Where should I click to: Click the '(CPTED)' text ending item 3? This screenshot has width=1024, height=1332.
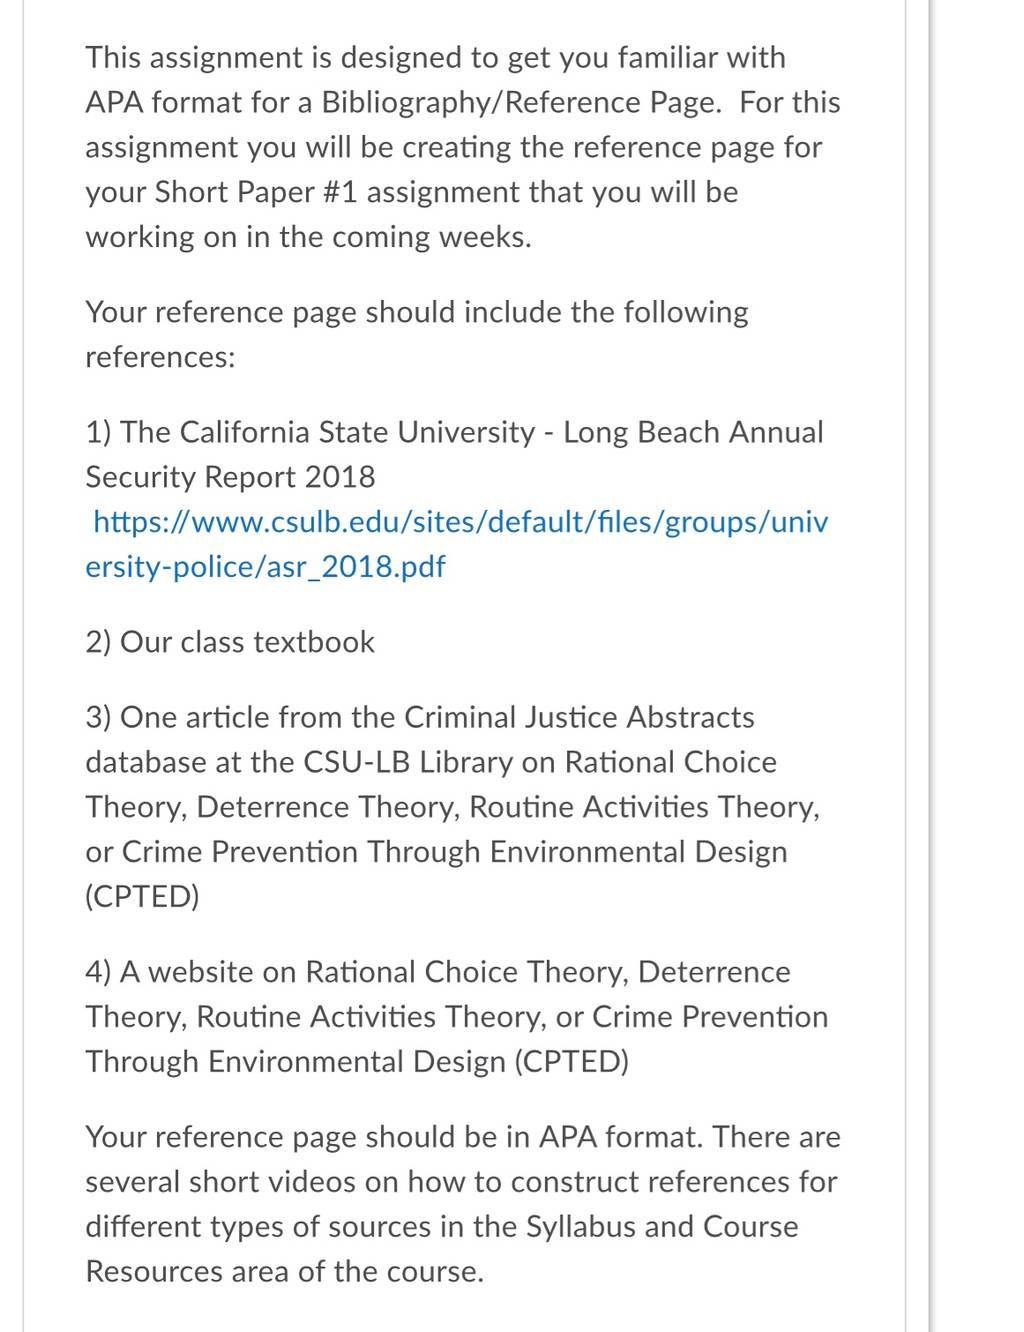click(x=143, y=897)
